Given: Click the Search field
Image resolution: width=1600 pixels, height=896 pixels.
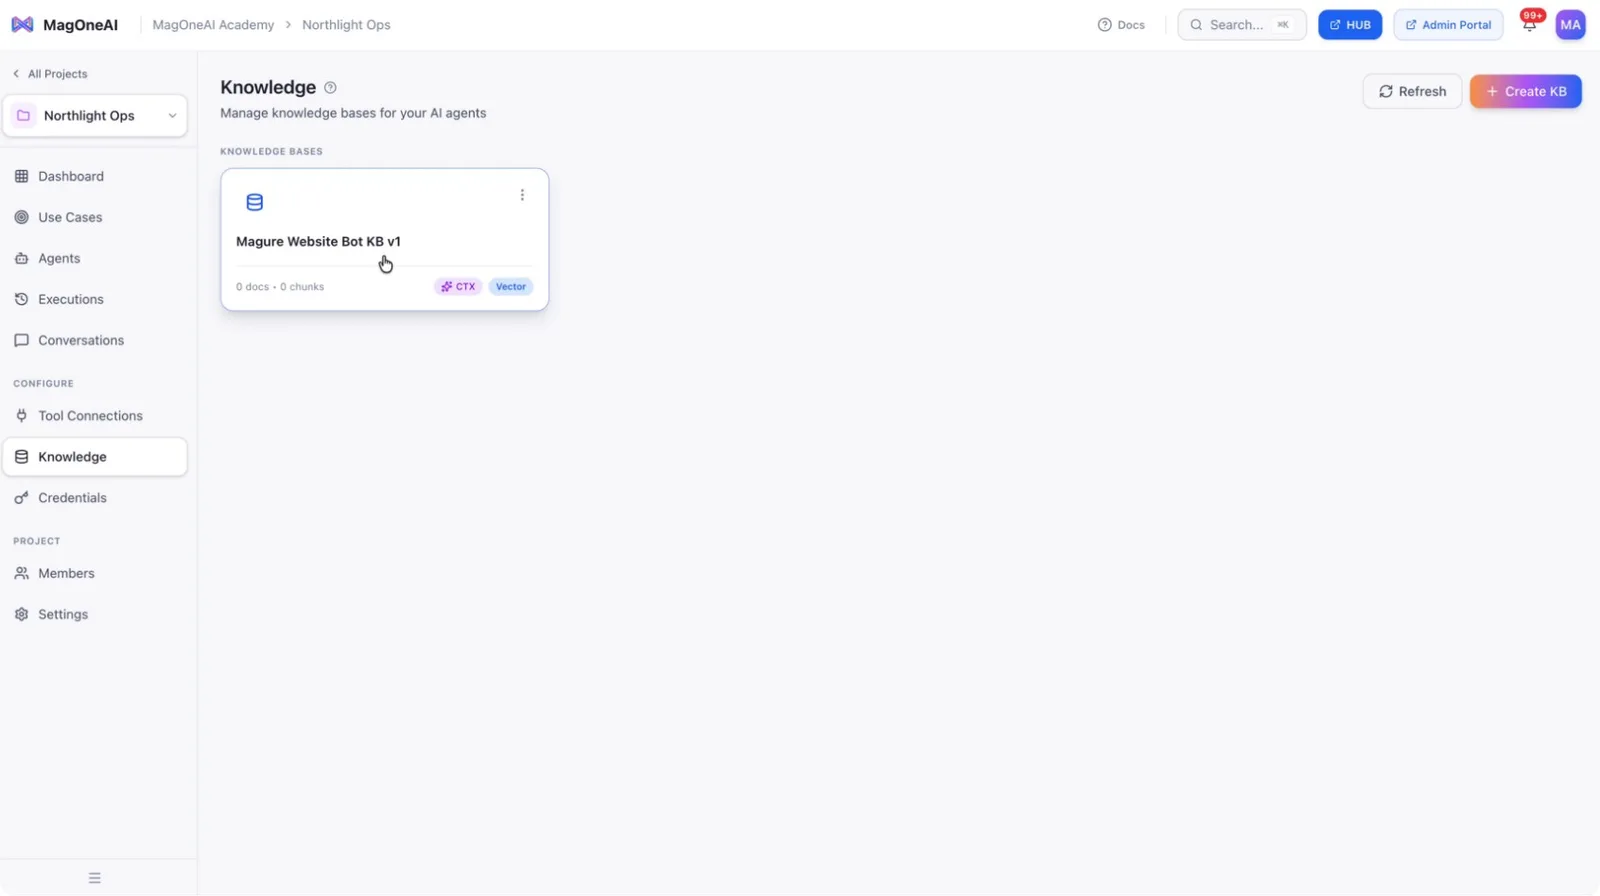Looking at the screenshot, I should coord(1241,25).
